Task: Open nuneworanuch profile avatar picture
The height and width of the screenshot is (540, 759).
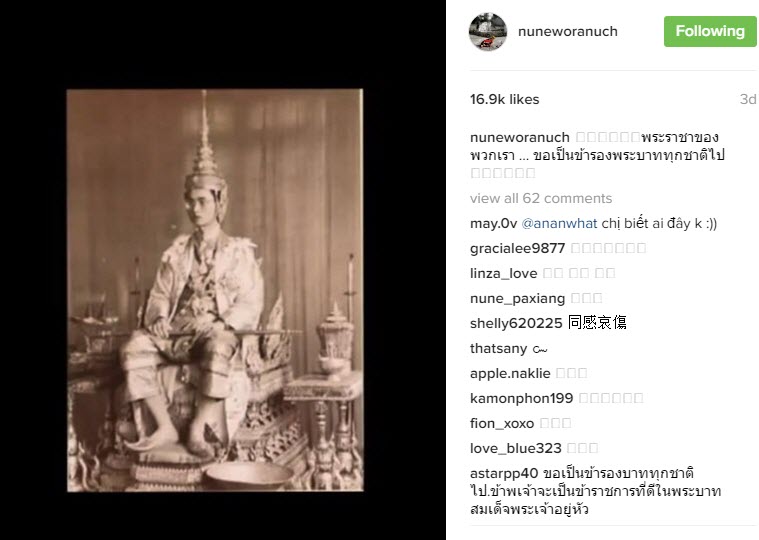Action: tap(487, 31)
